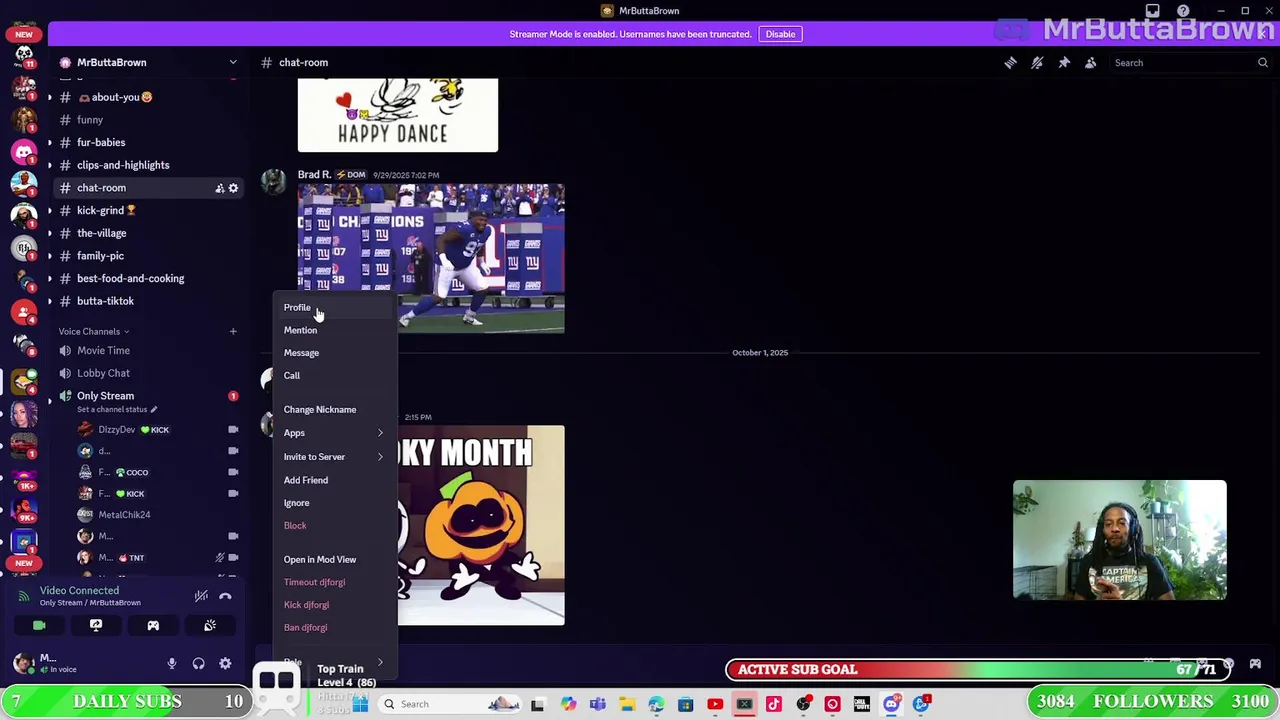Toggle noise suppression in voice panel
Image resolution: width=1280 pixels, height=720 pixels.
point(201,596)
